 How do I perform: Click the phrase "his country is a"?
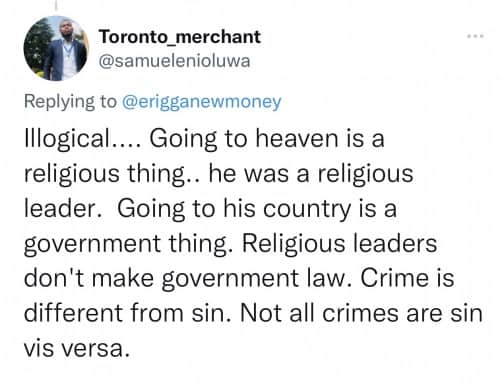tap(310, 209)
